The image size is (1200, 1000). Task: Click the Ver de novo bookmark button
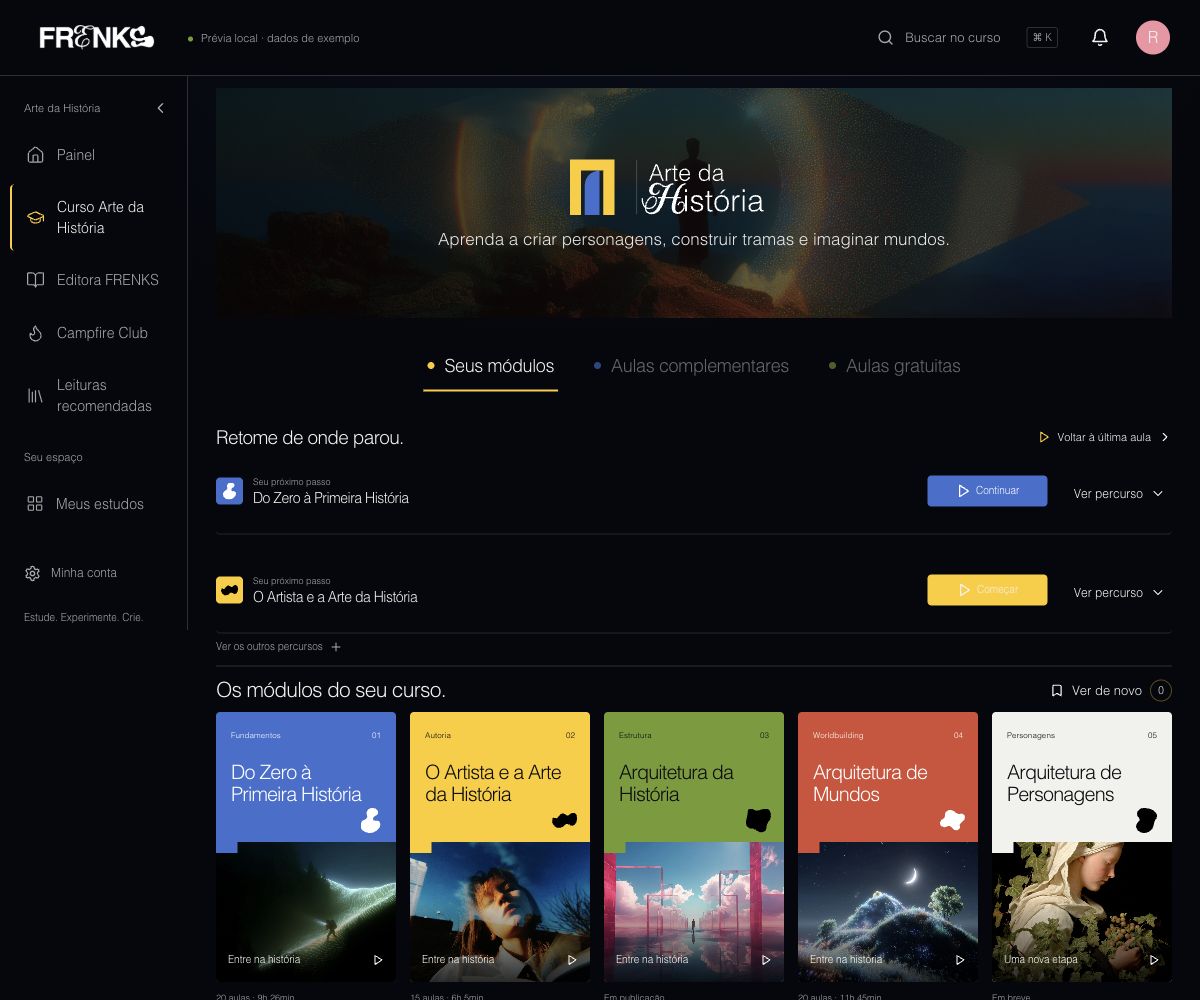(x=1110, y=691)
